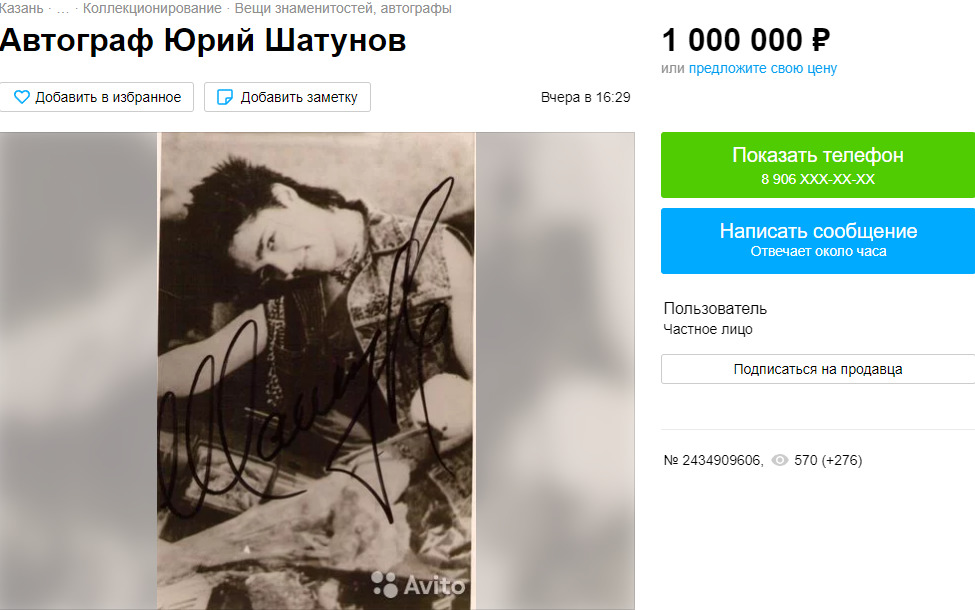Click the ruble sign in the price

coord(820,40)
